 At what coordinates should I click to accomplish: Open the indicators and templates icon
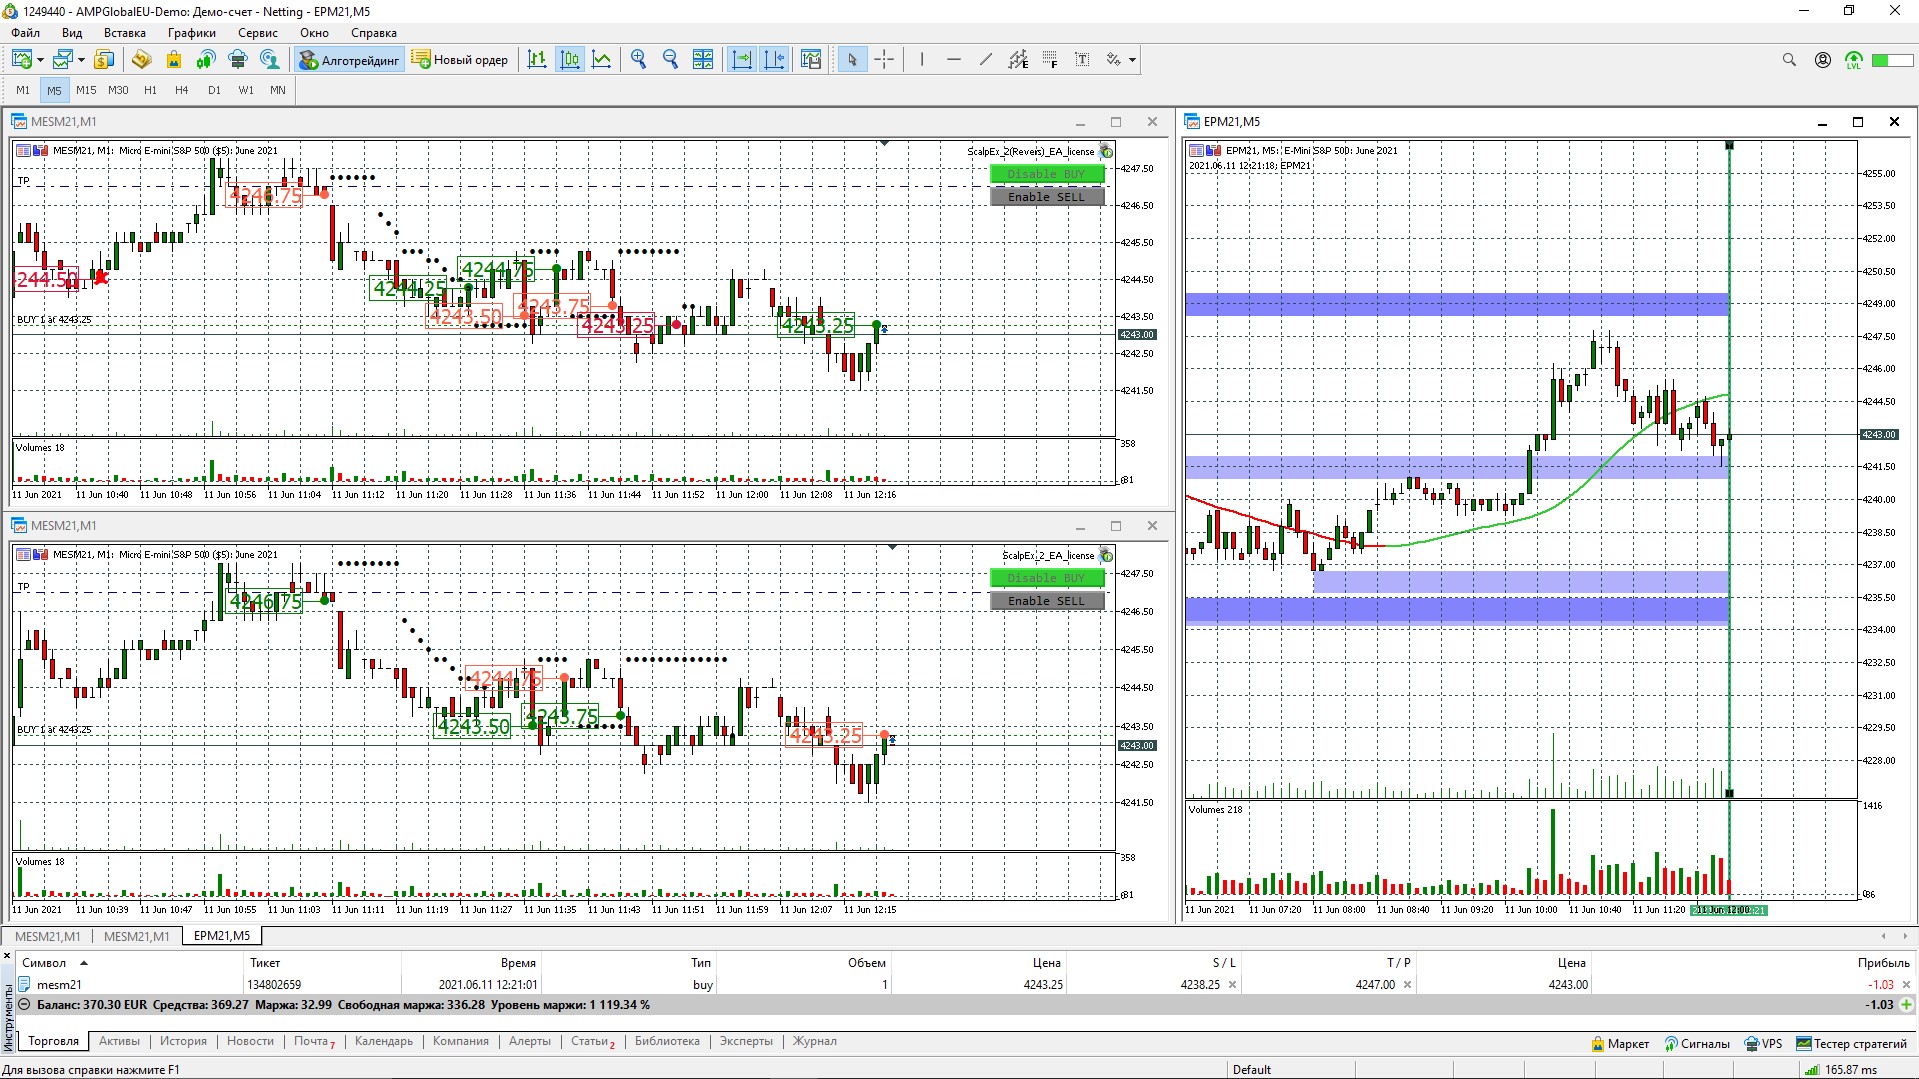click(x=811, y=60)
